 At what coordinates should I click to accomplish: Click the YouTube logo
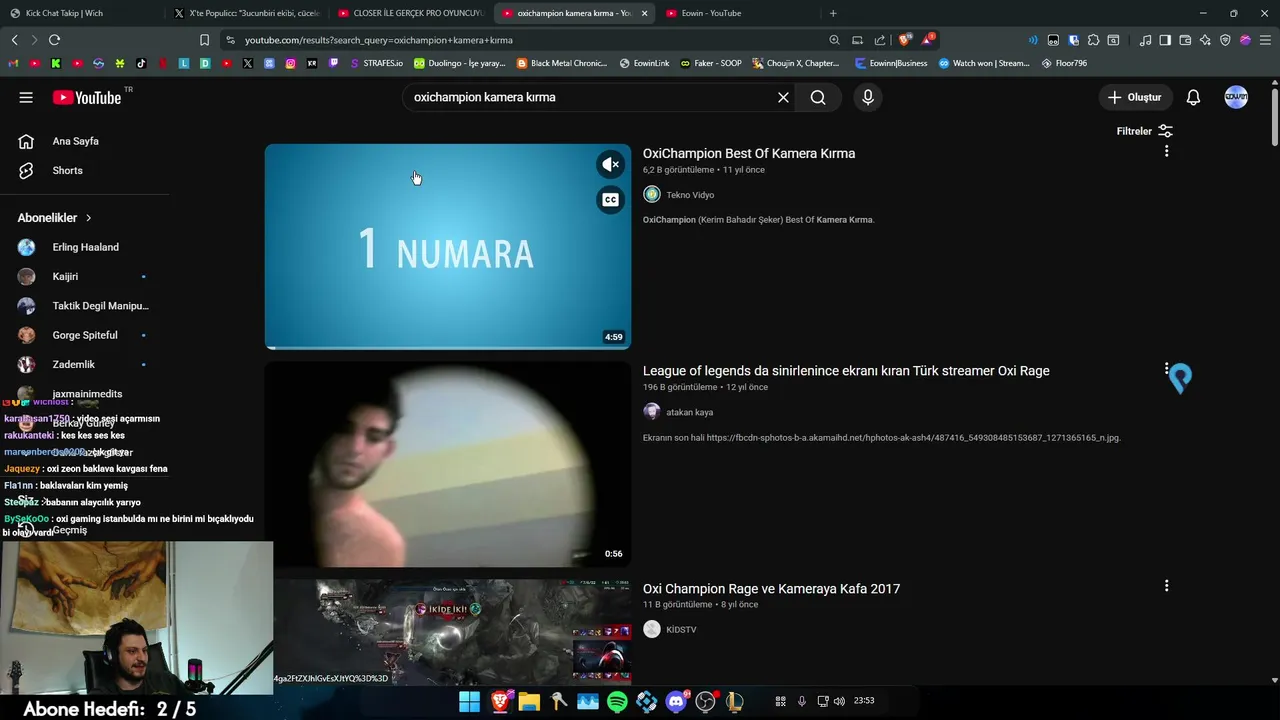click(87, 97)
